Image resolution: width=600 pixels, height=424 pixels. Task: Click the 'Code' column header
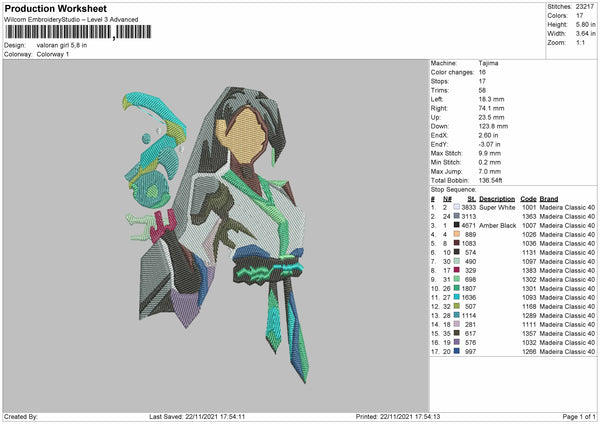[x=528, y=199]
